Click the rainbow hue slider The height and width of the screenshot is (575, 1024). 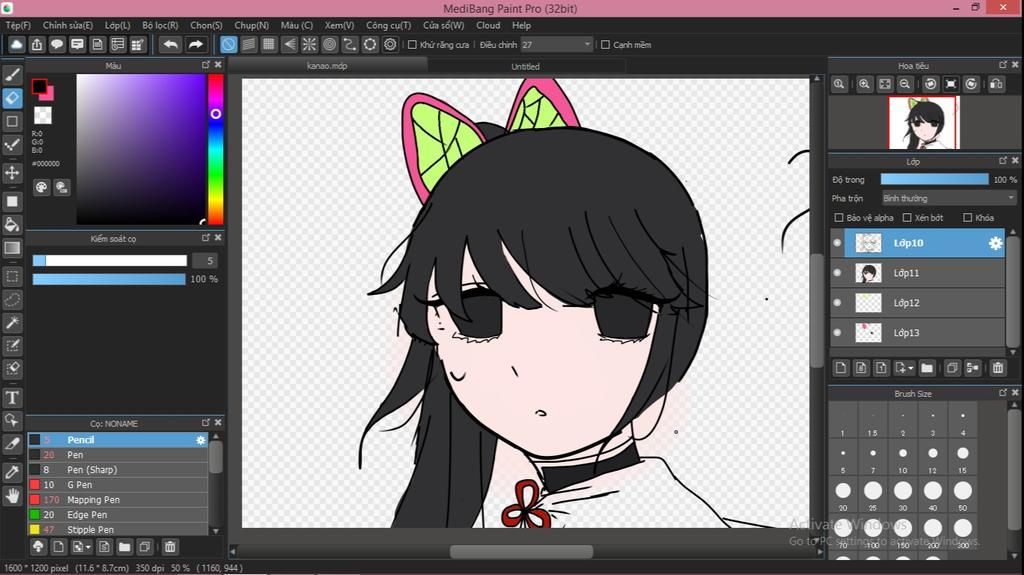216,149
